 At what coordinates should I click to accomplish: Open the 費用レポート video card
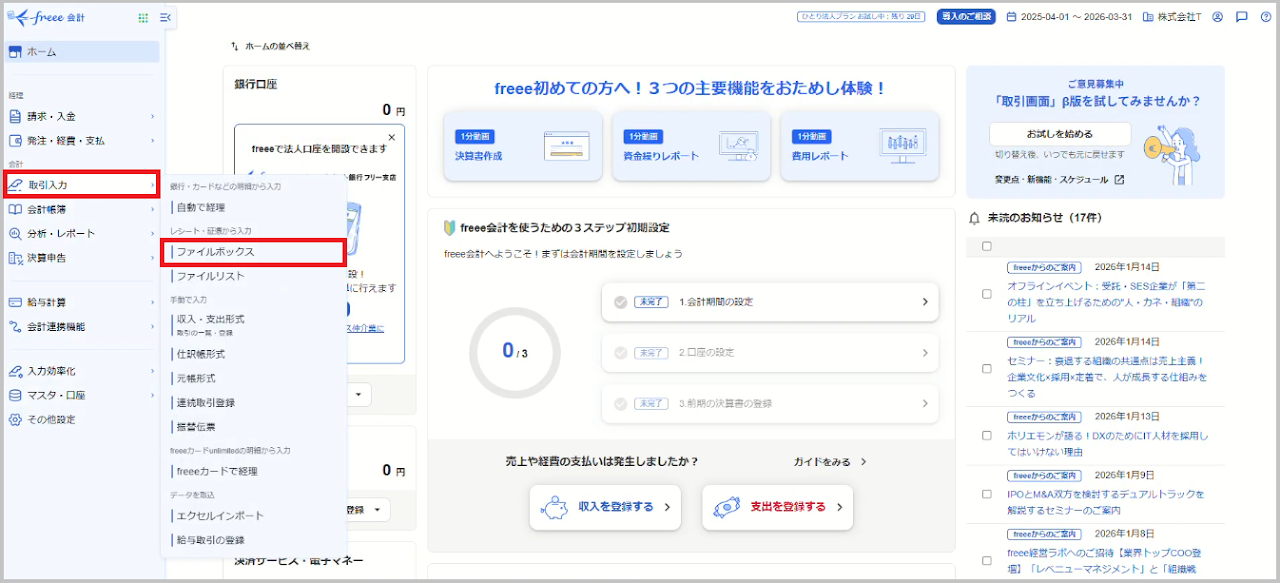859,146
